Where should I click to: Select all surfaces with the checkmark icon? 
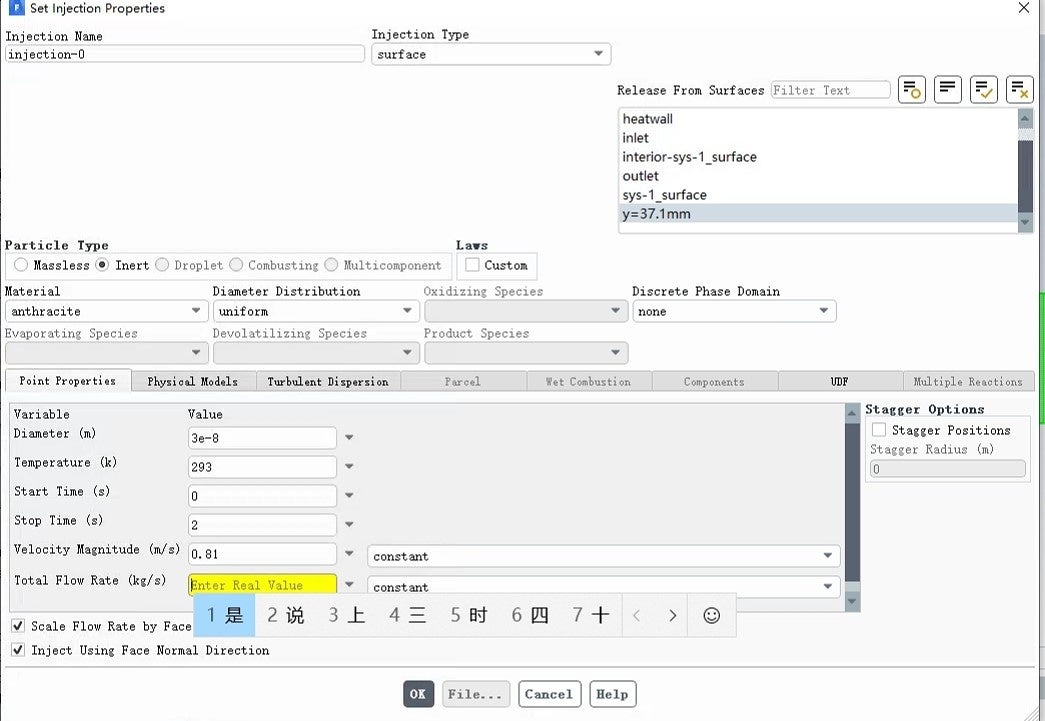coord(984,90)
